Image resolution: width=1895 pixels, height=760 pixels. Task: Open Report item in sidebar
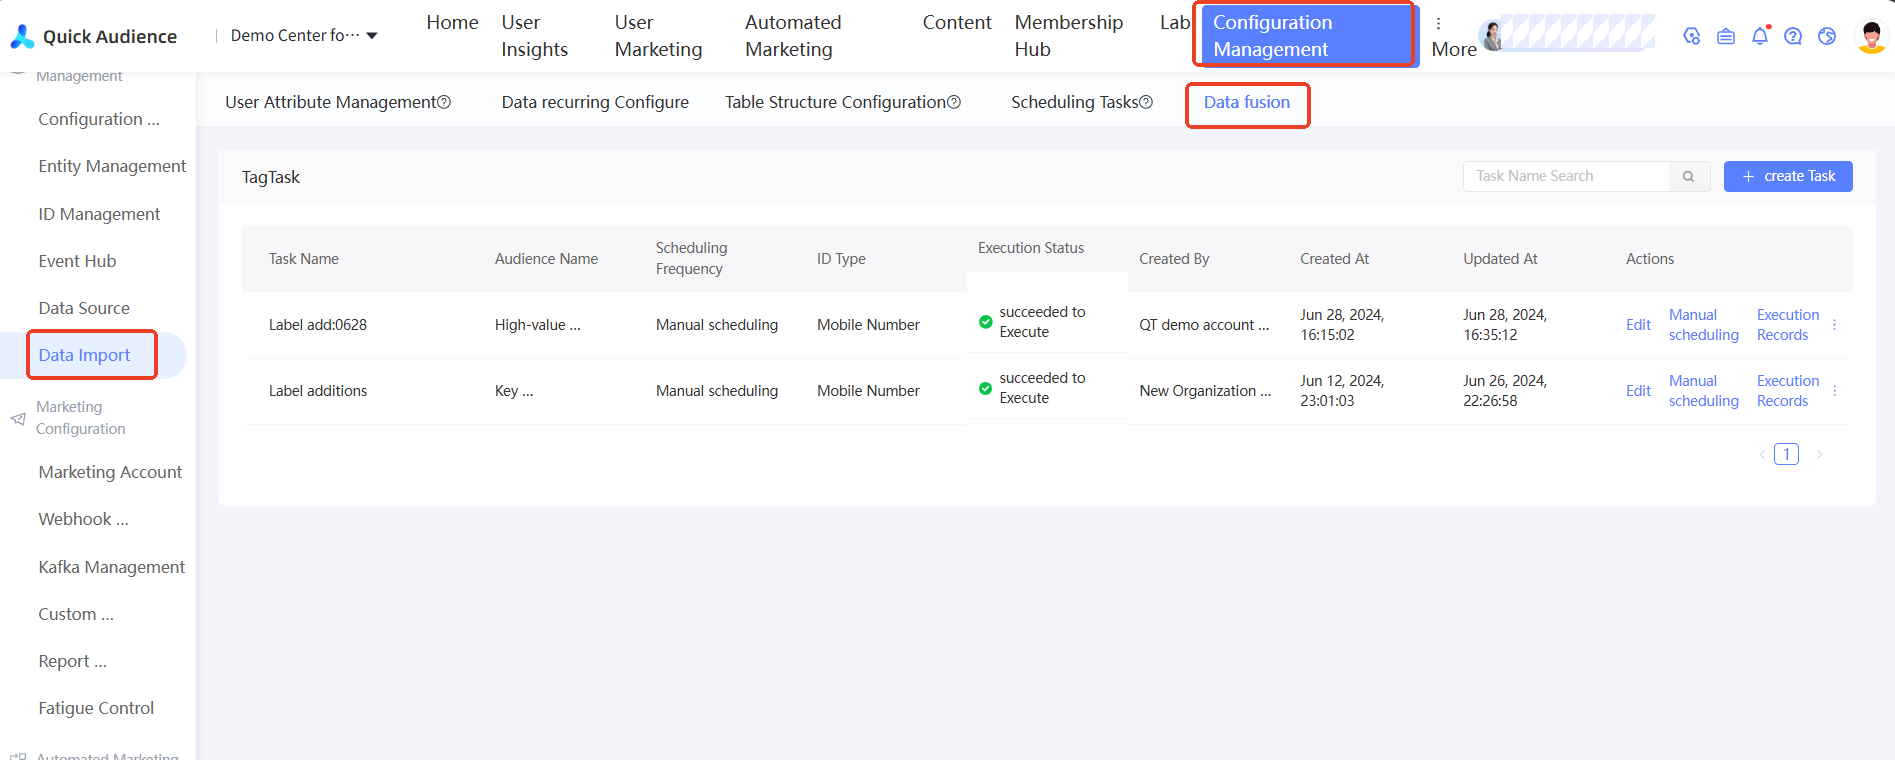pyautogui.click(x=72, y=661)
